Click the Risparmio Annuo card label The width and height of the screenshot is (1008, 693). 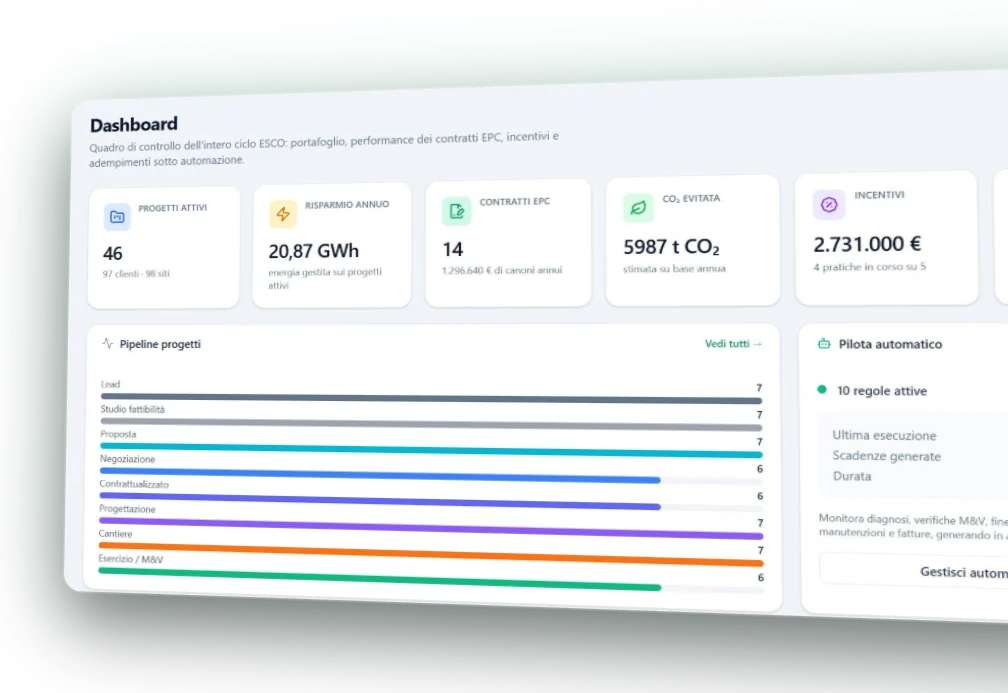[346, 205]
